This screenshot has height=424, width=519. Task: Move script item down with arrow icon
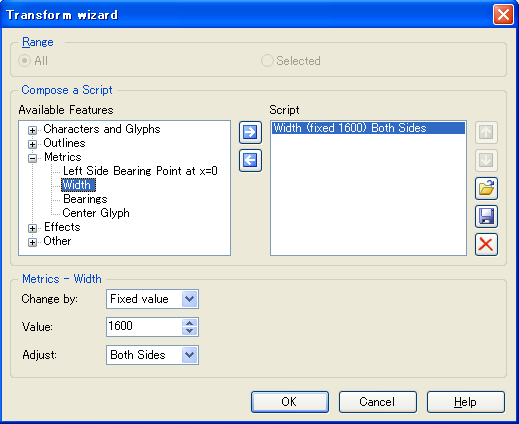coord(486,160)
